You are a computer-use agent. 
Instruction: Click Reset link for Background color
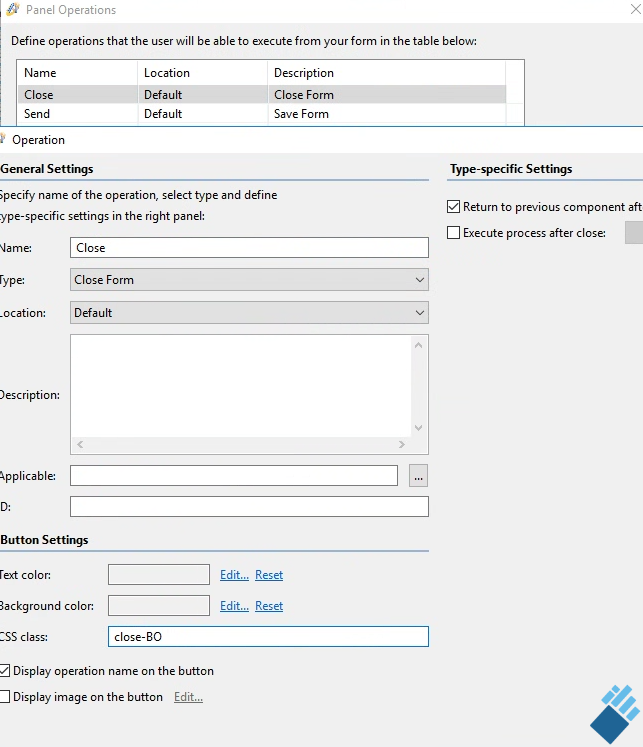[x=269, y=606]
